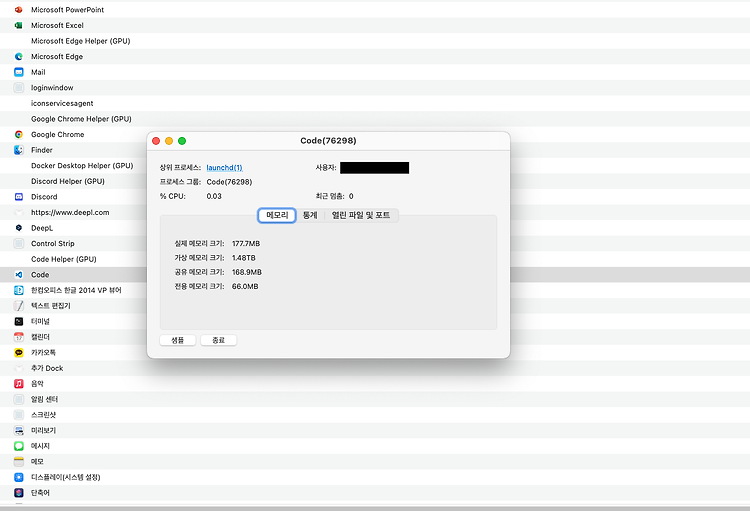Minimize the Code(76298) window

coord(169,141)
